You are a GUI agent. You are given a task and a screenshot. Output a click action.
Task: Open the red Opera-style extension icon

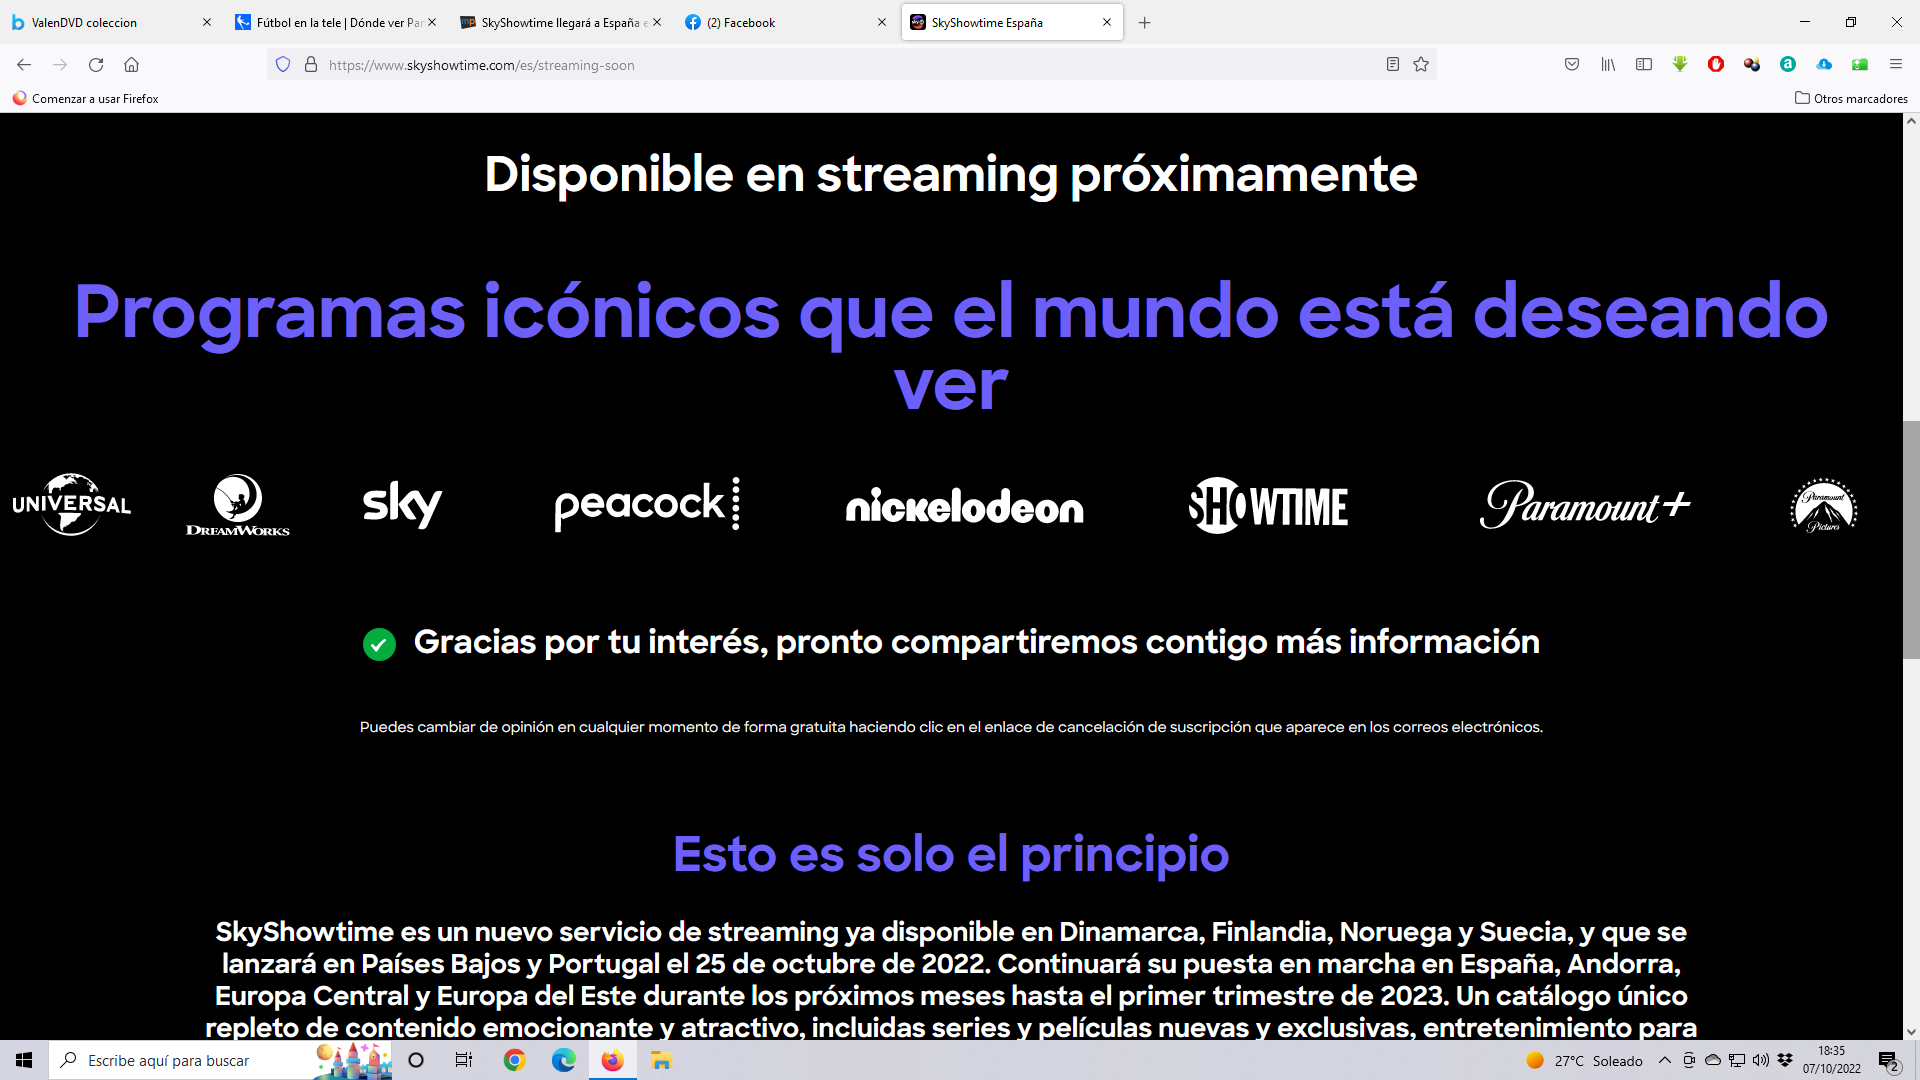1716,65
